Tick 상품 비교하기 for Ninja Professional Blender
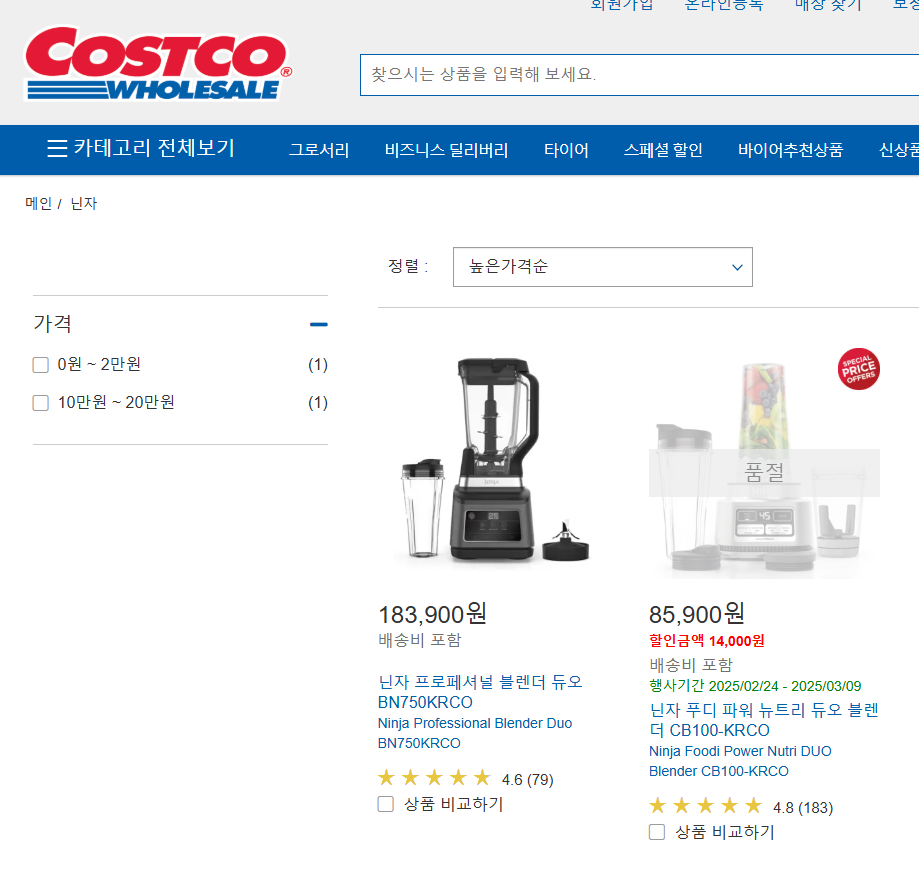919x882 pixels. tap(386, 804)
